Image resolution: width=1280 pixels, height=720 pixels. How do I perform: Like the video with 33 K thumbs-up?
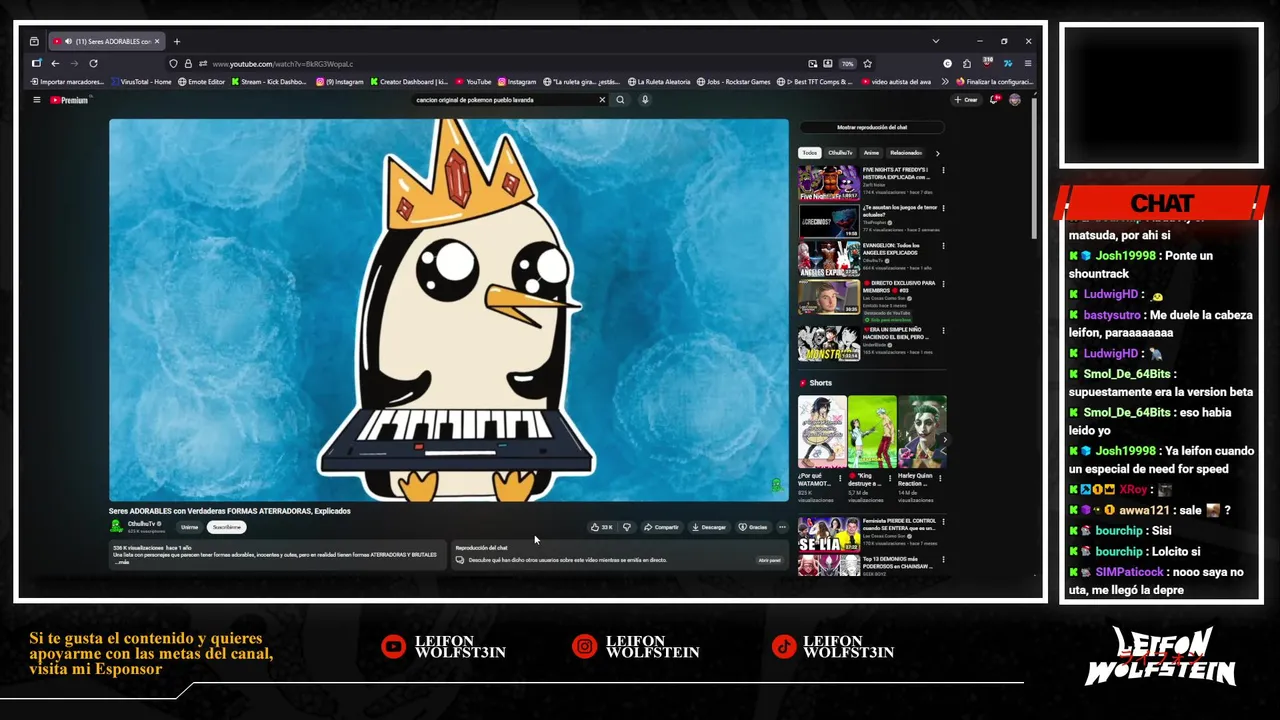[602, 527]
